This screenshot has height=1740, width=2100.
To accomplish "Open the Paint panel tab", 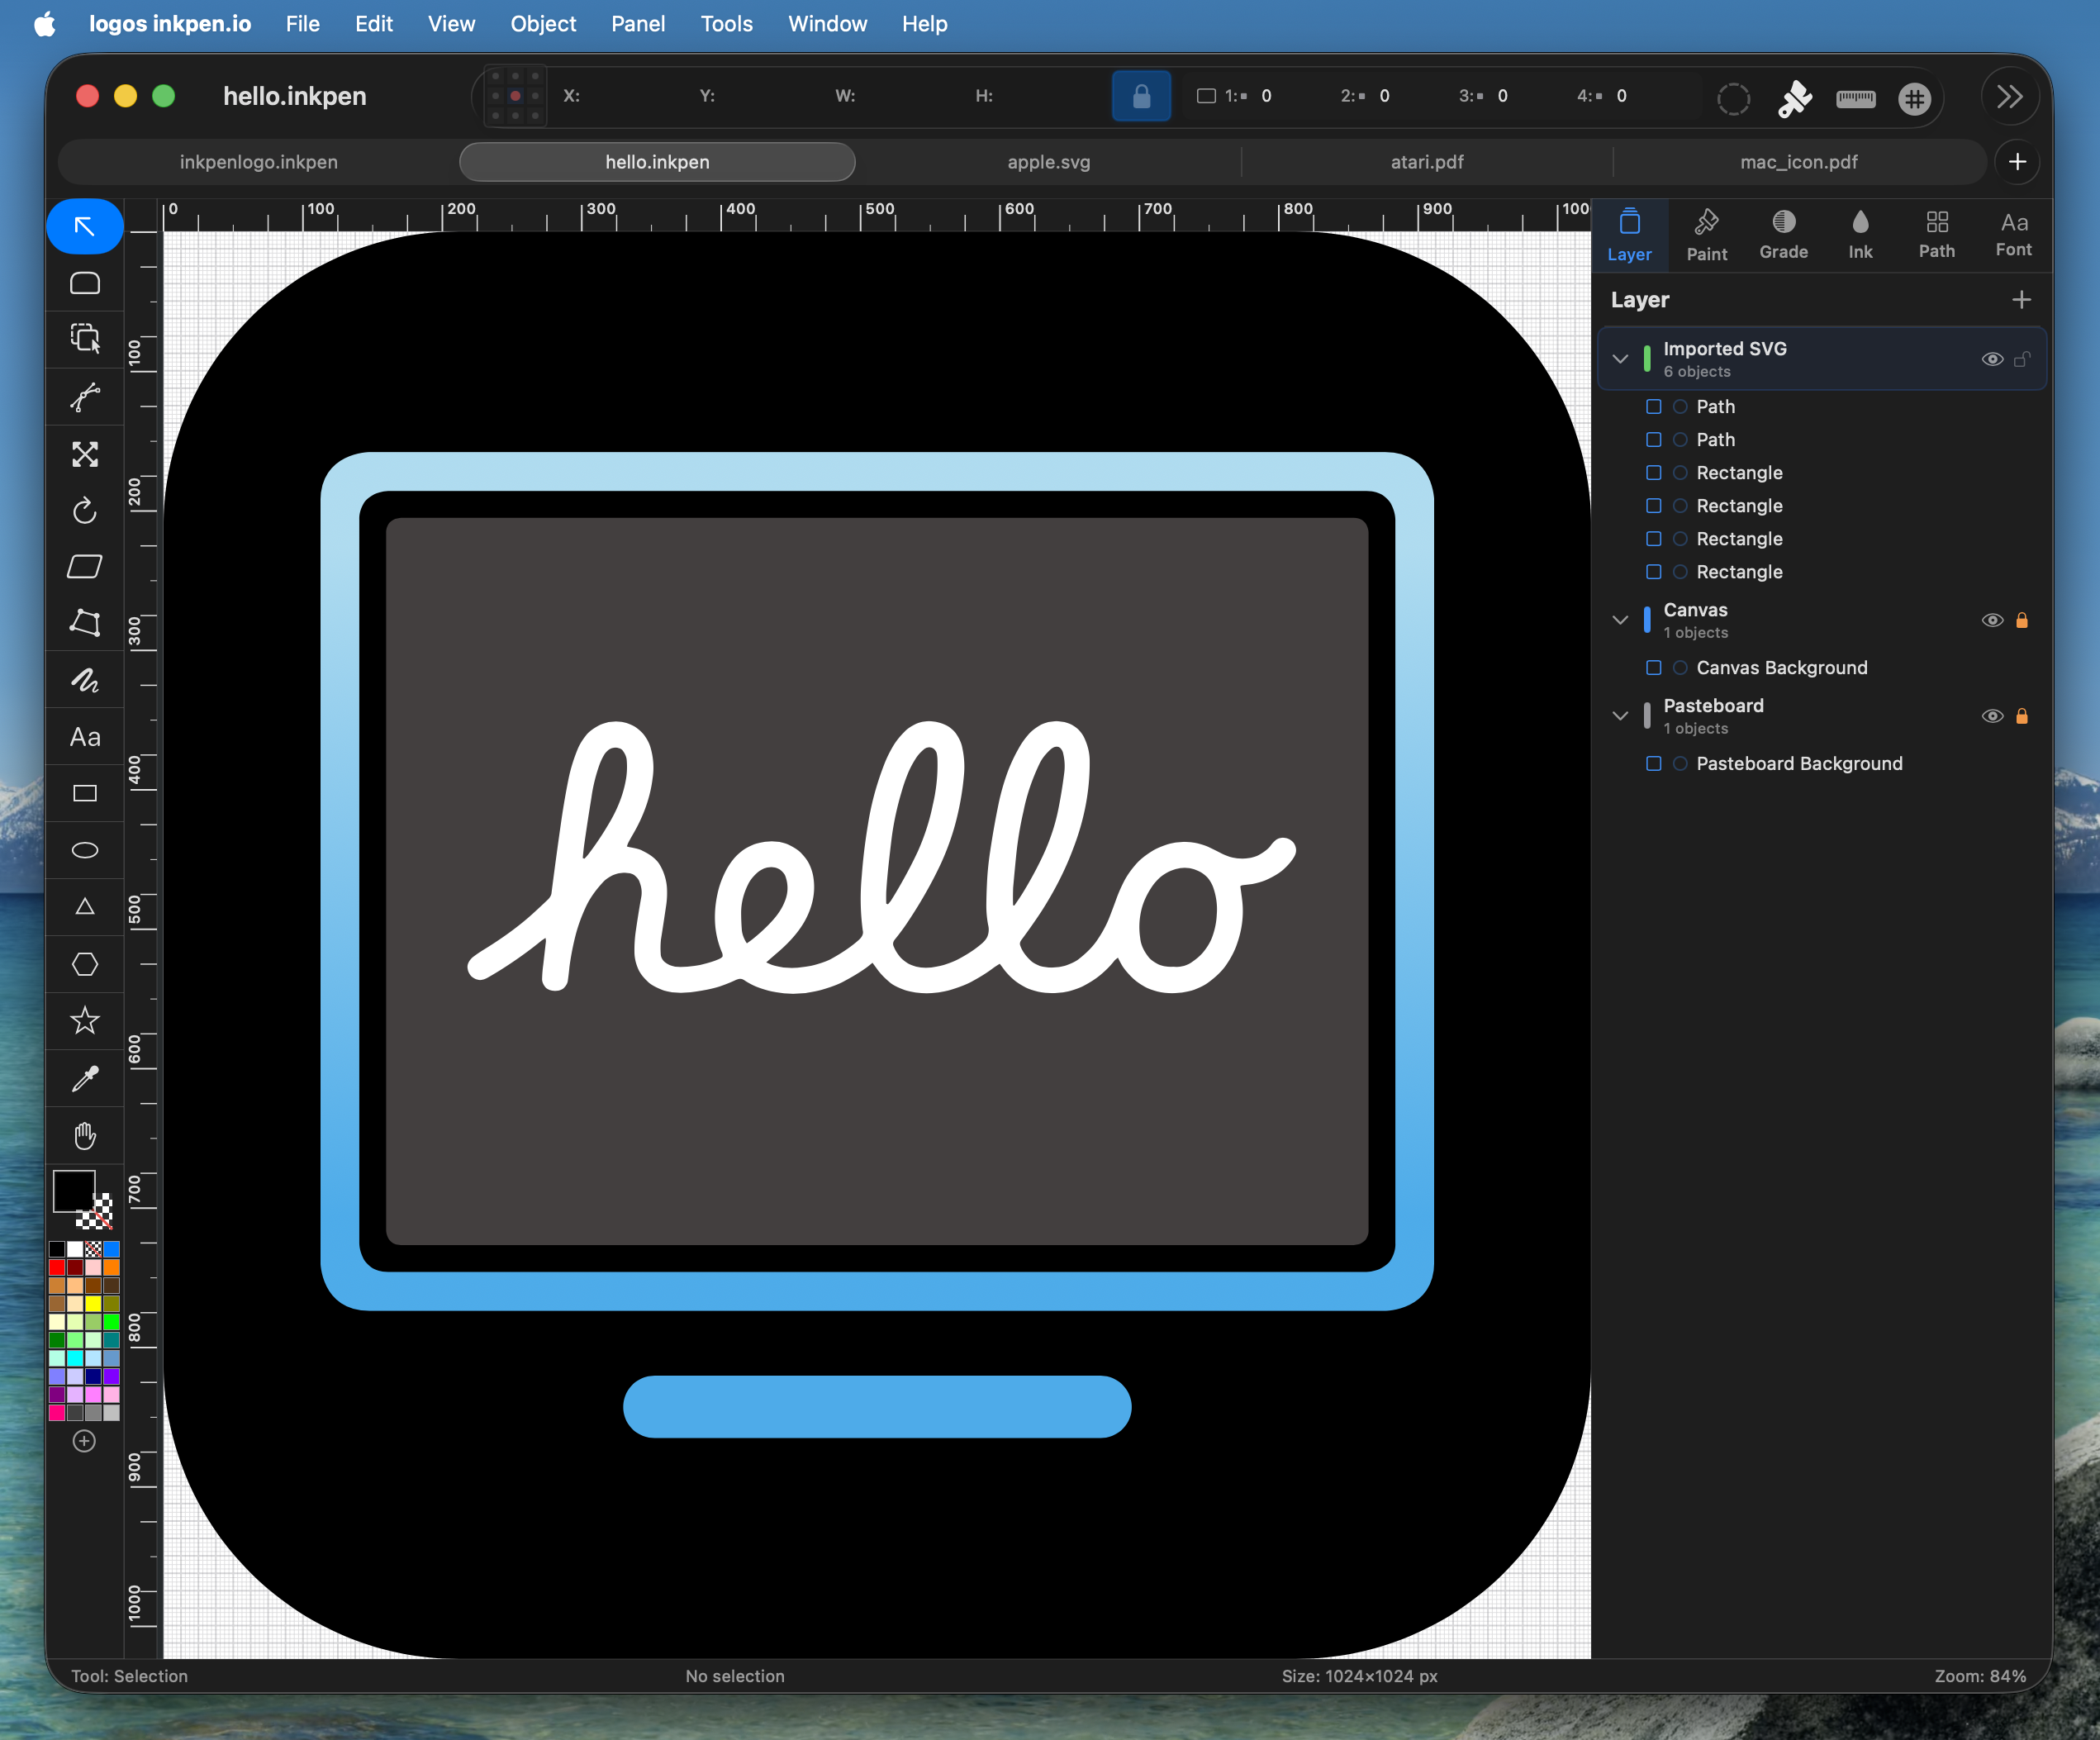I will 1706,236.
